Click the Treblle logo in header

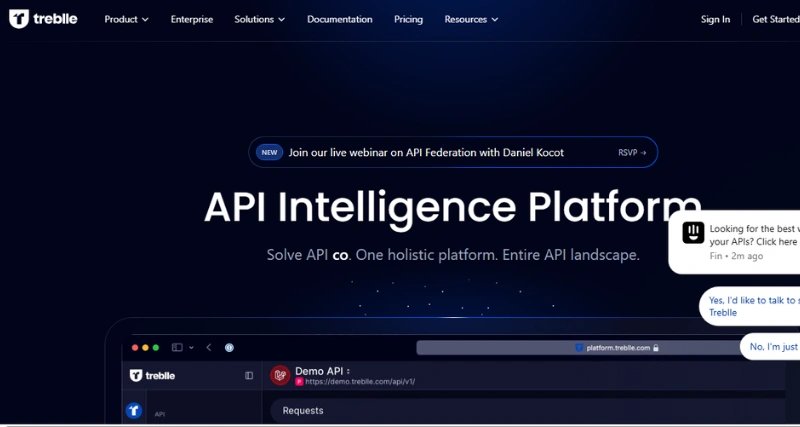tap(43, 19)
